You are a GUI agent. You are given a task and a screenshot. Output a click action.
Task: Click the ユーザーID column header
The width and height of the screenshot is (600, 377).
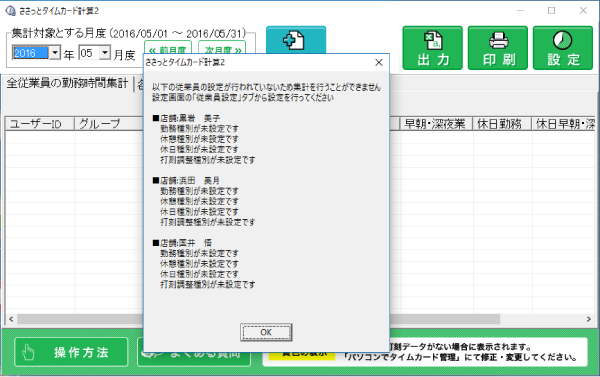pyautogui.click(x=39, y=124)
